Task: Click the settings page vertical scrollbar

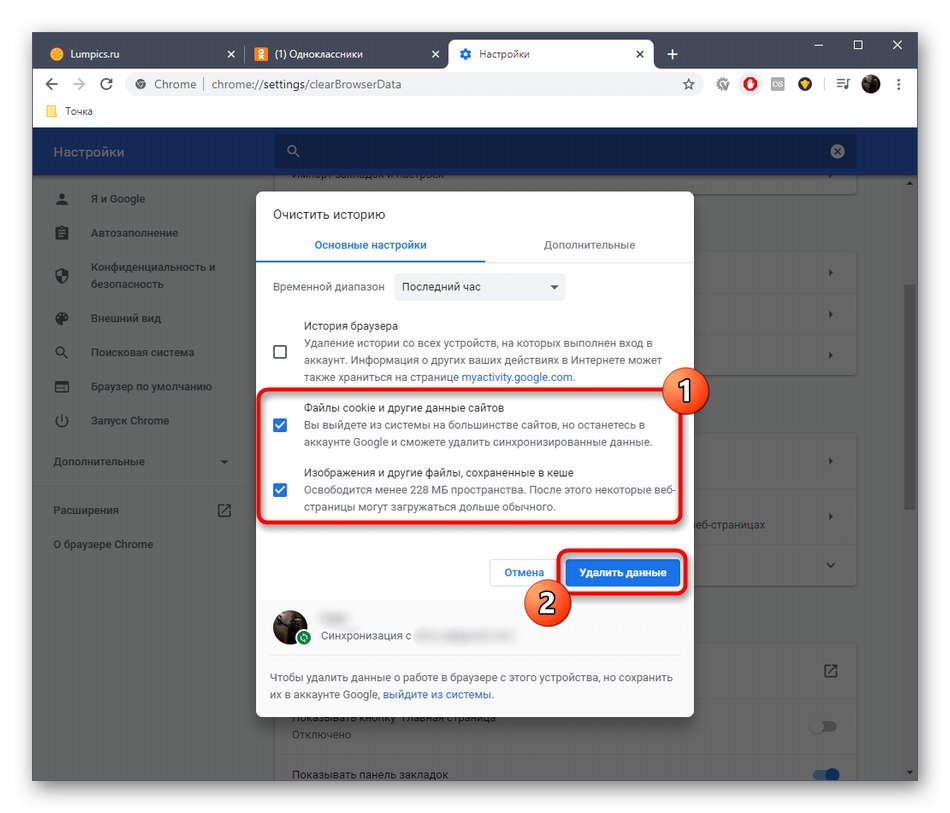Action: coord(909,397)
